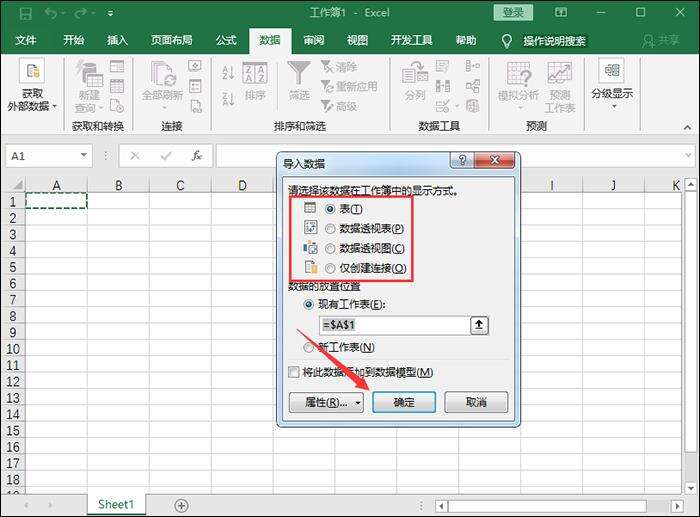Open the Properties (R) button dropdown arrow
The width and height of the screenshot is (700, 517).
tap(358, 403)
